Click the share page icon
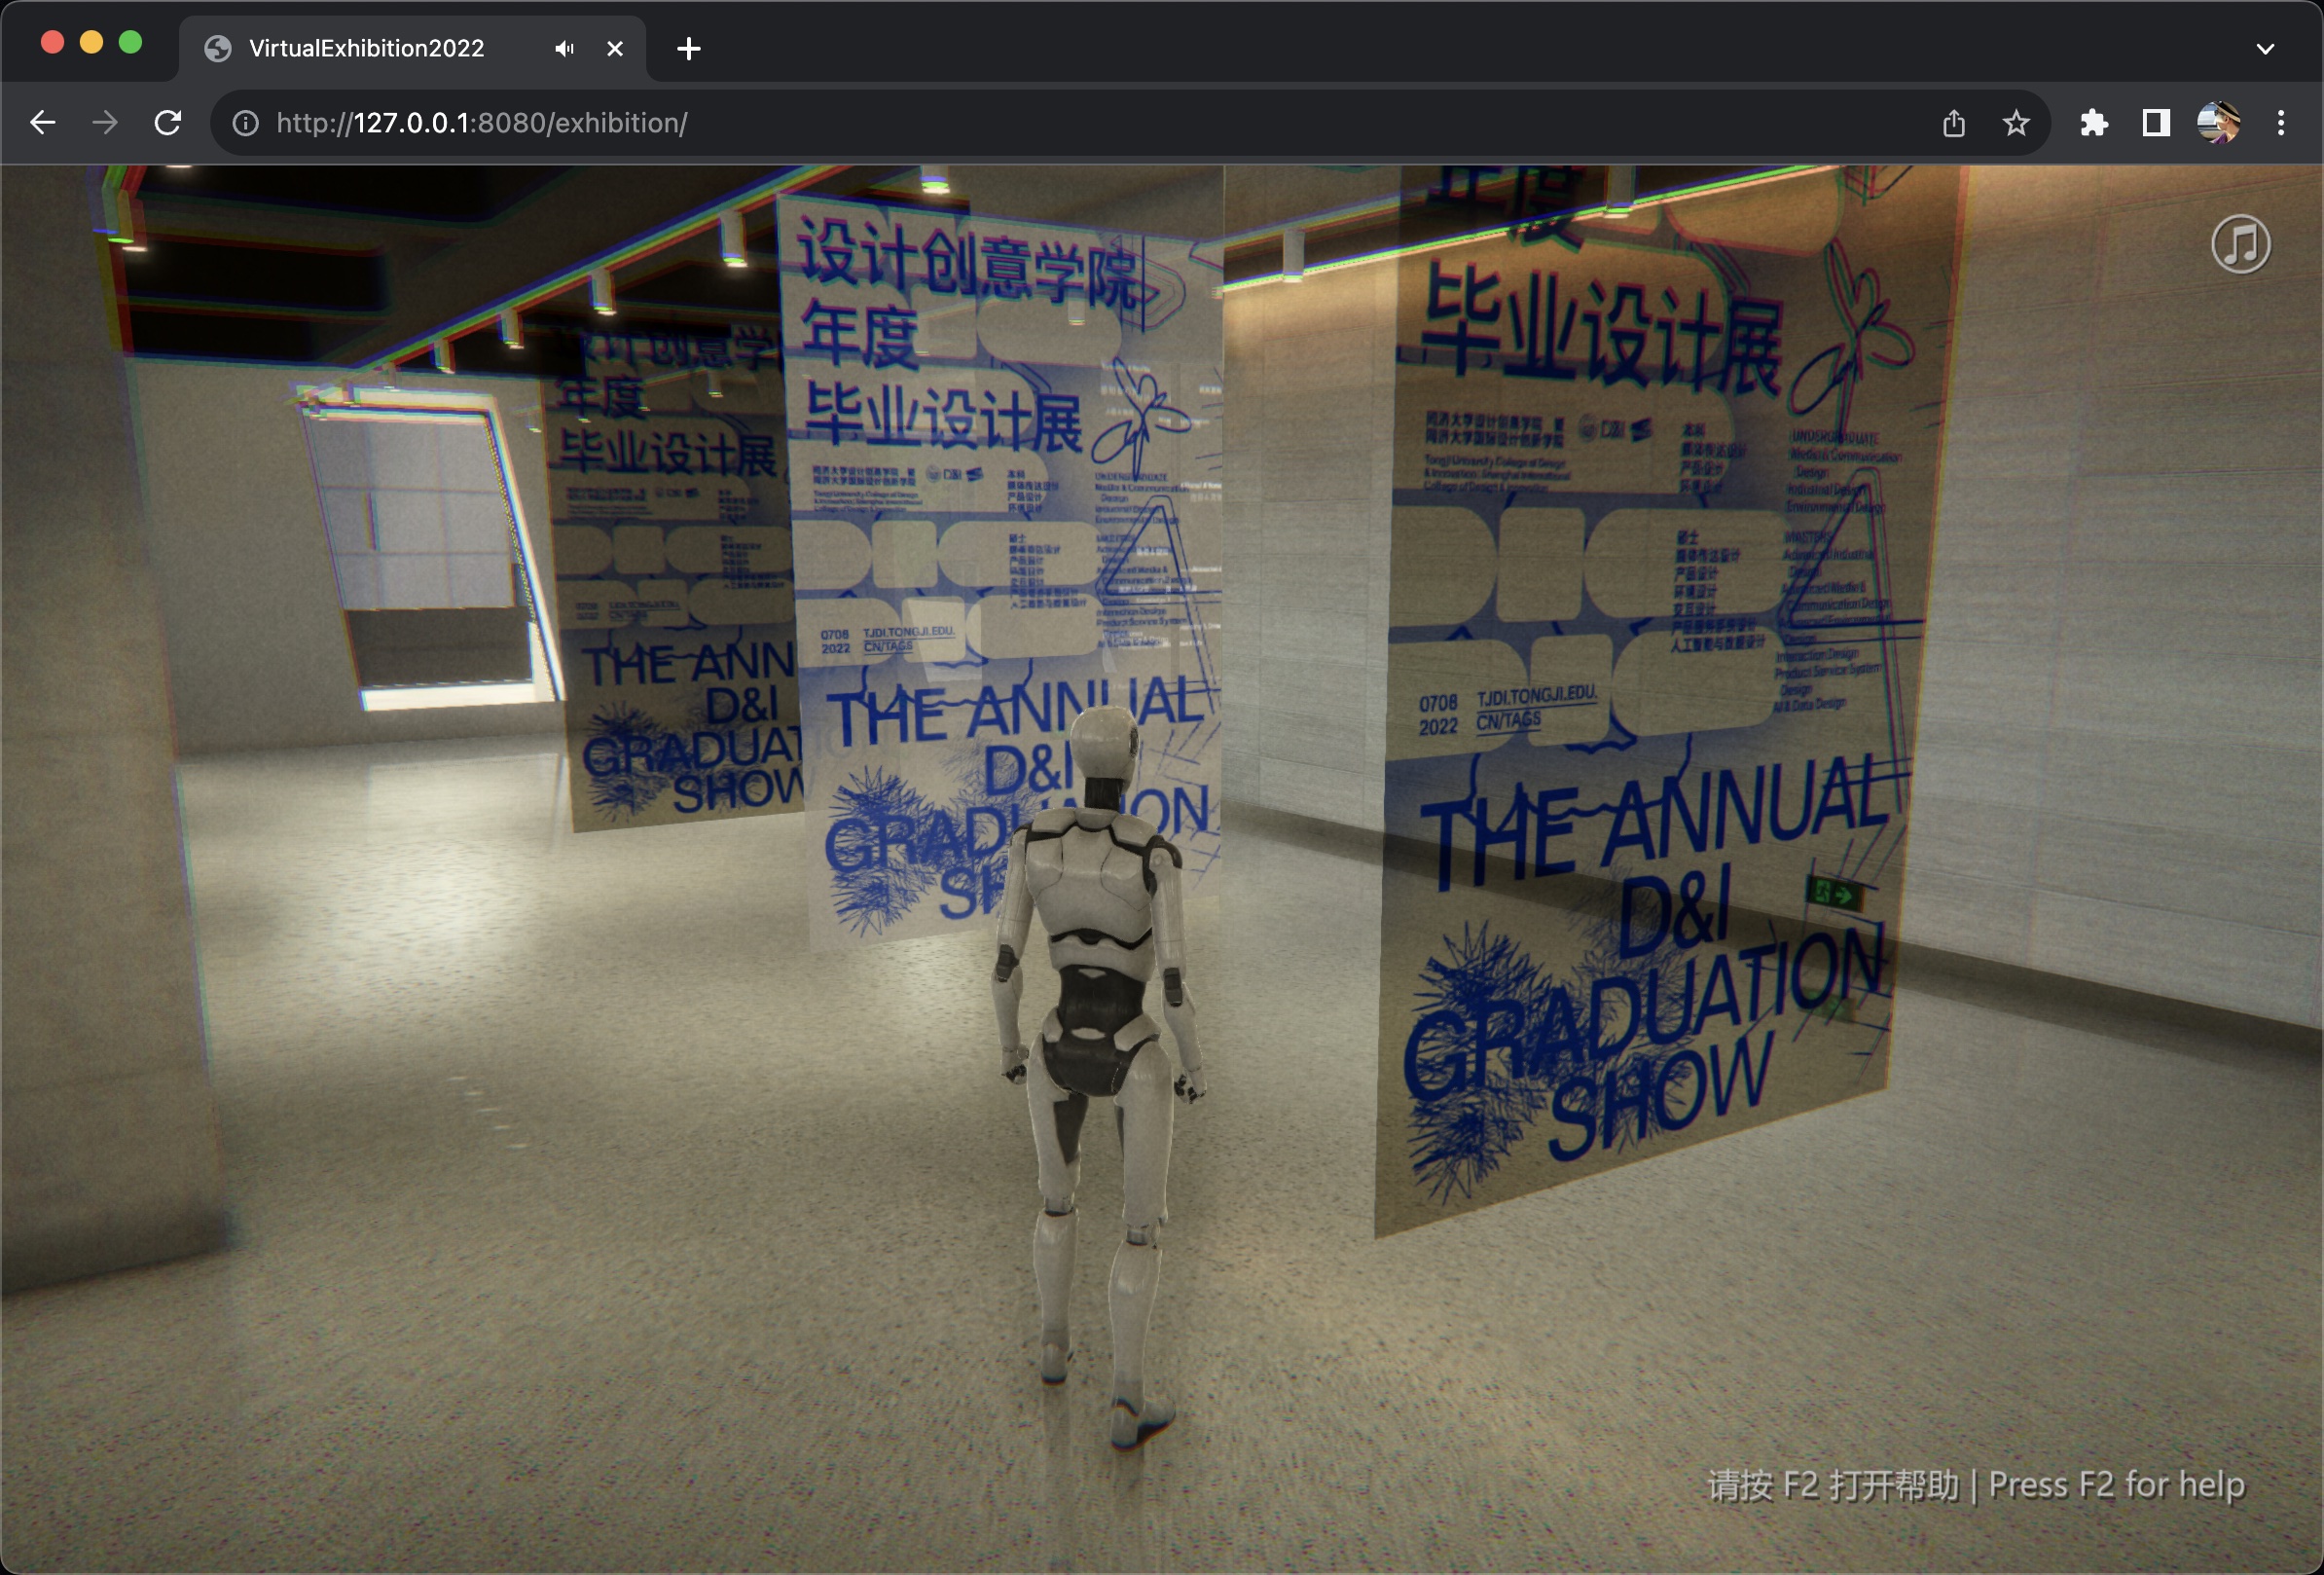The height and width of the screenshot is (1575, 2324). click(x=1953, y=123)
